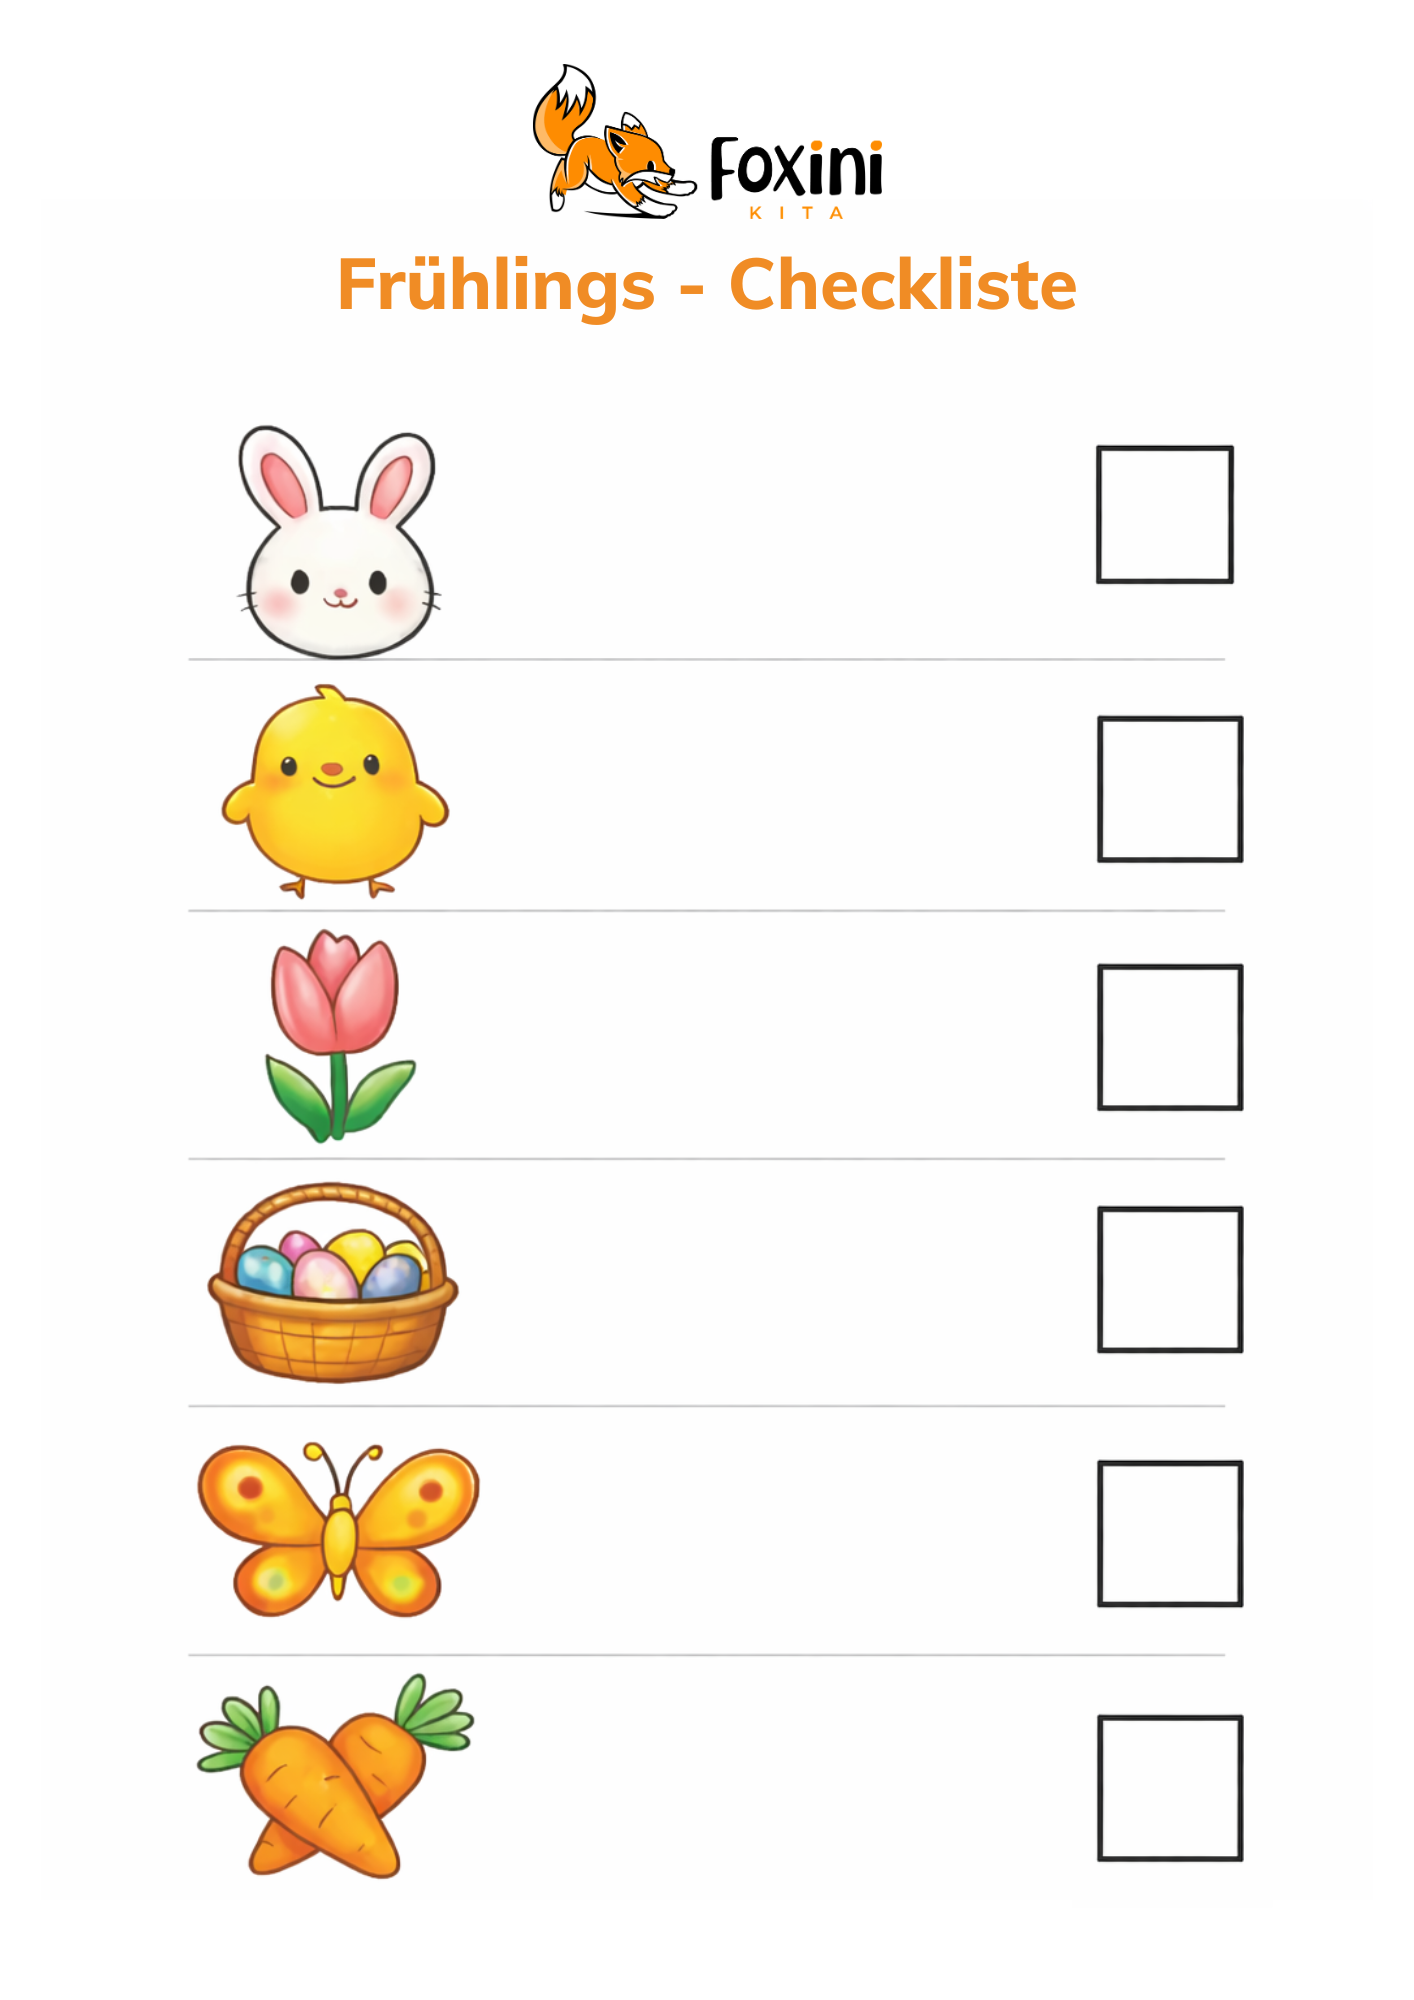The width and height of the screenshot is (1414, 2000).
Task: Click the bunny face icon
Action: pos(339,545)
